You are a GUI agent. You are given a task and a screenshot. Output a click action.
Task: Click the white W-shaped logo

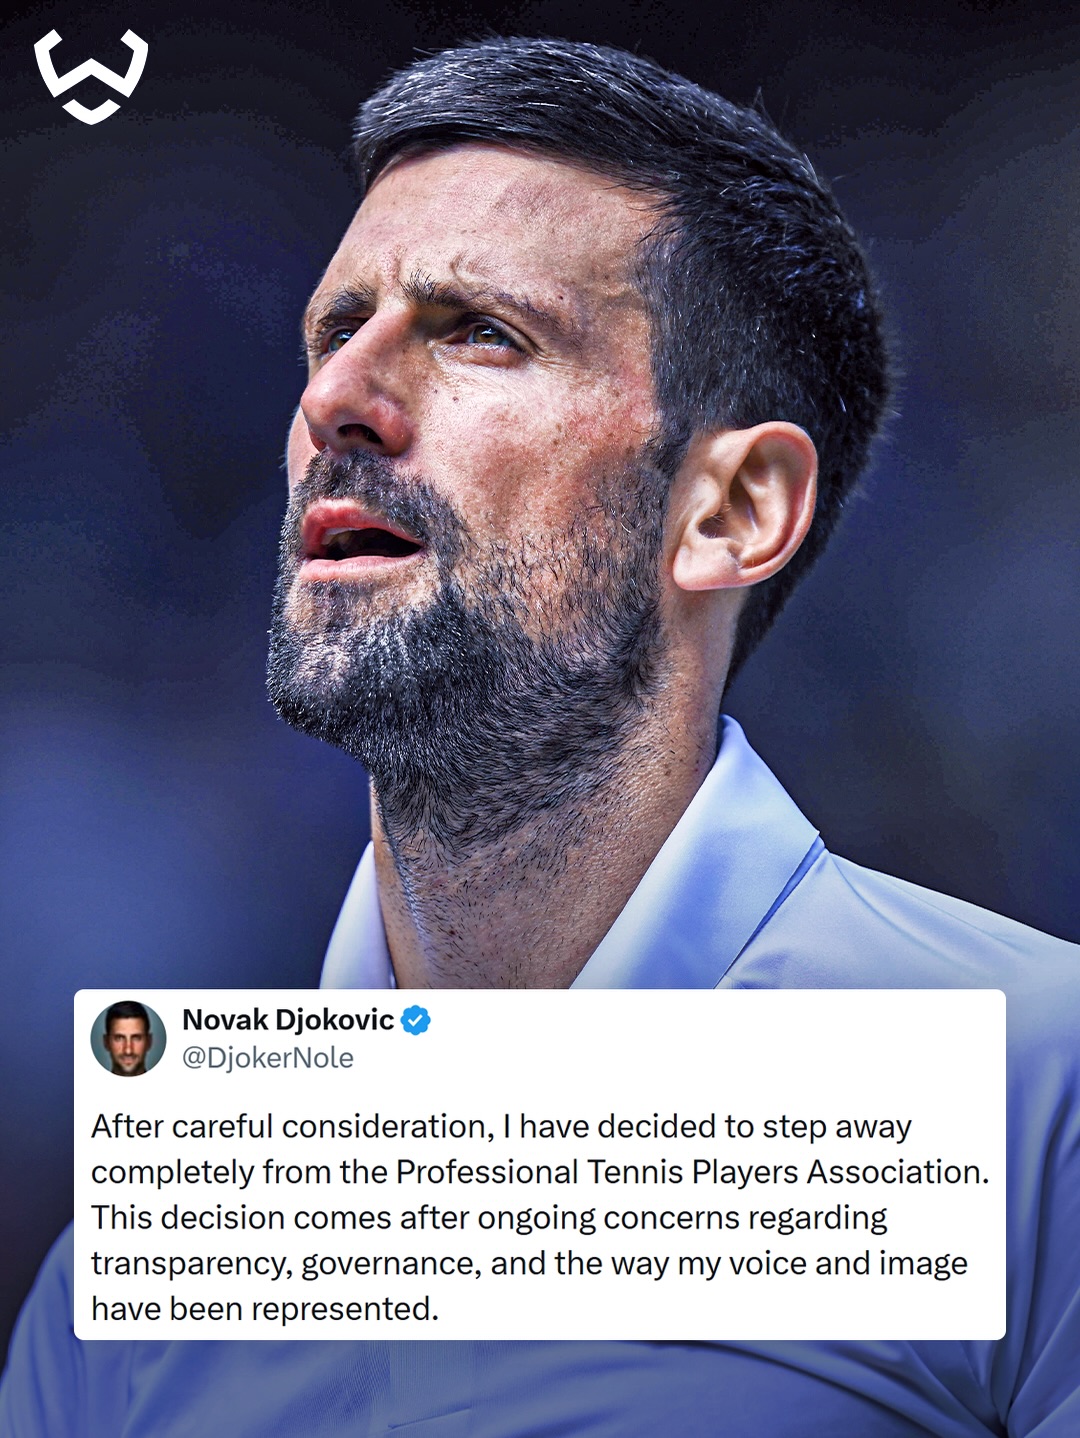(91, 76)
